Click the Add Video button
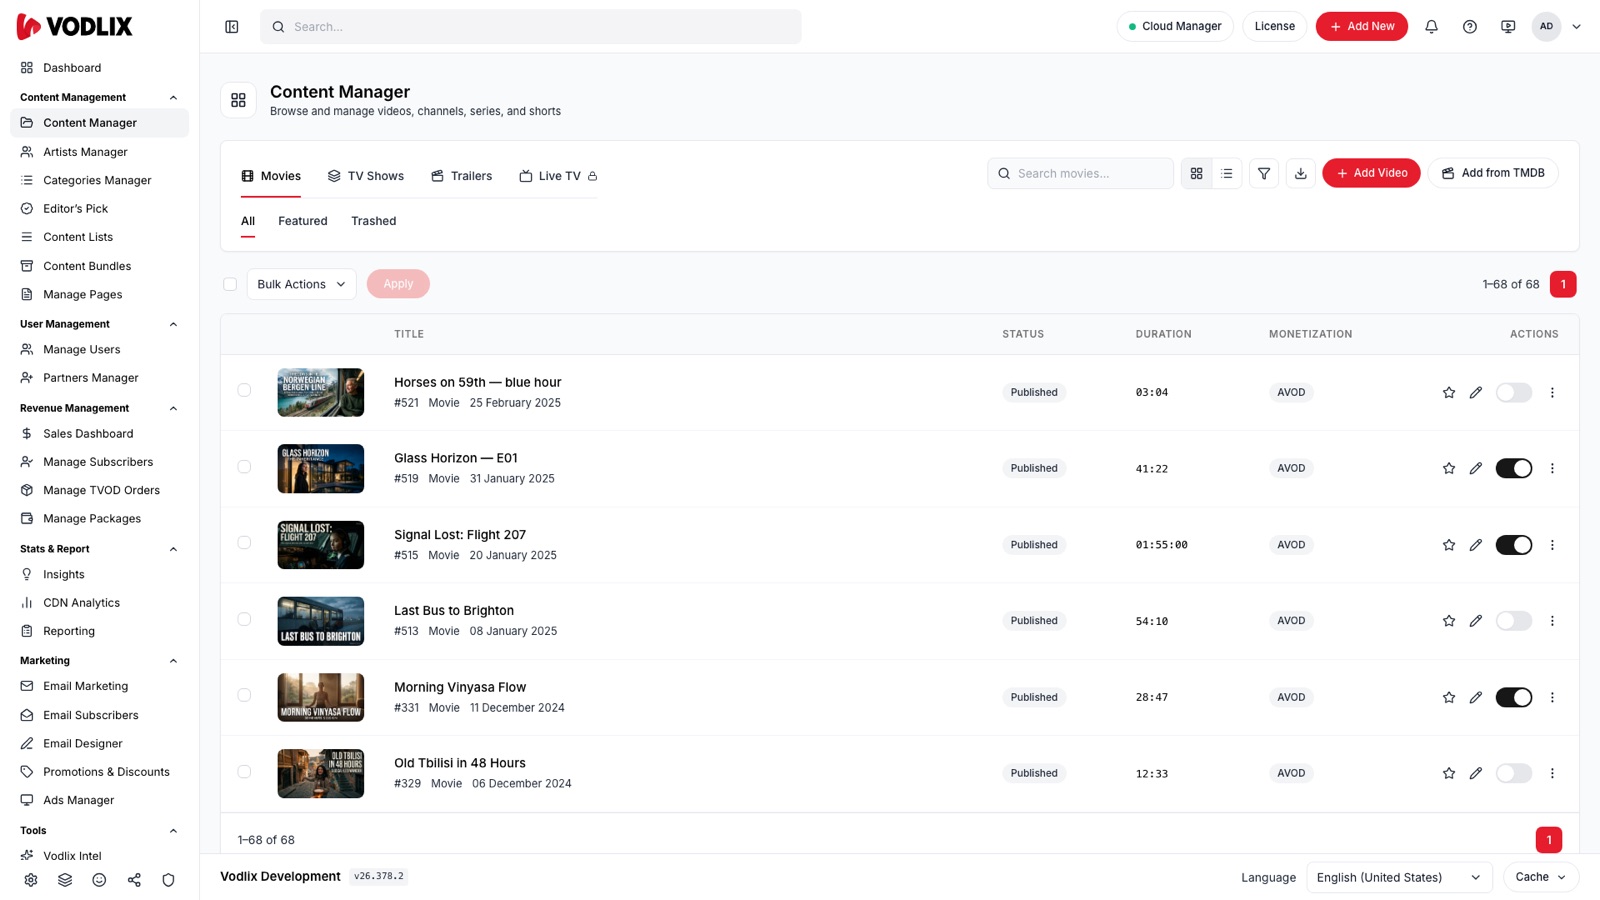This screenshot has height=900, width=1600. pyautogui.click(x=1370, y=173)
